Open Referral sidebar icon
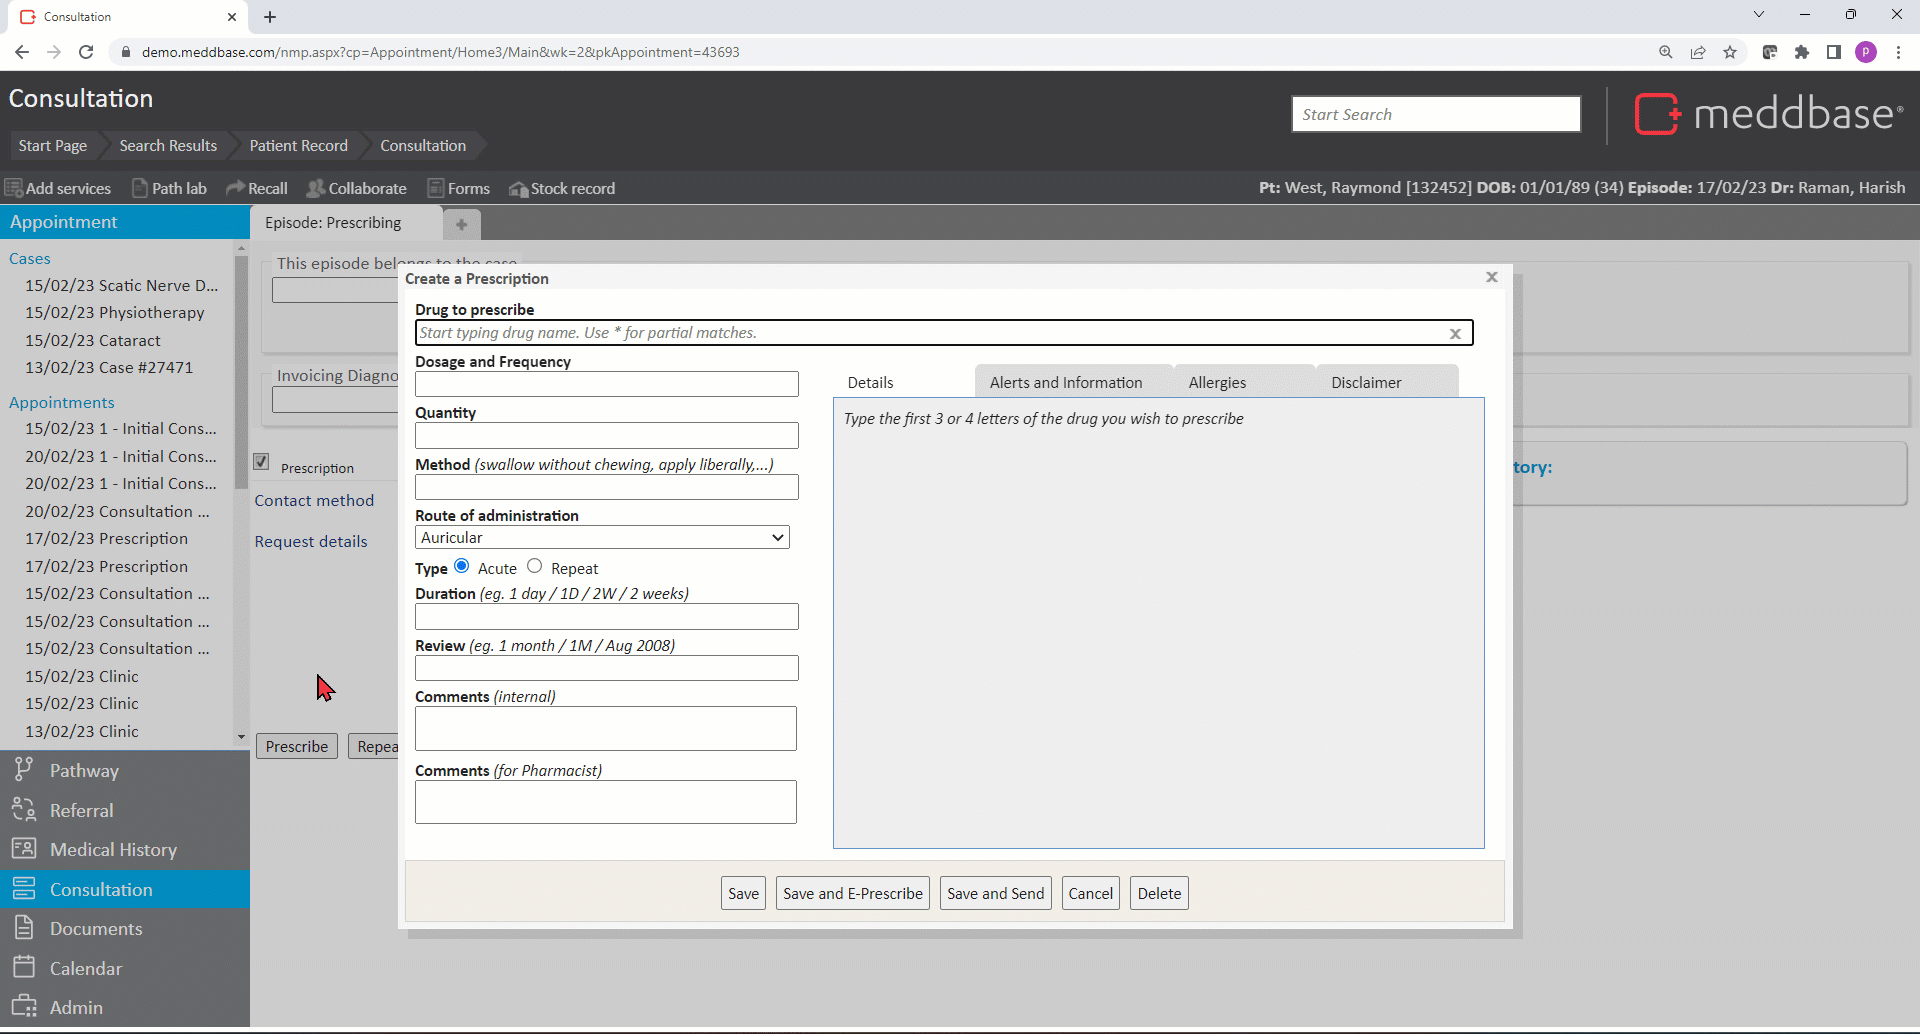Viewport: 1920px width, 1034px height. pos(24,809)
